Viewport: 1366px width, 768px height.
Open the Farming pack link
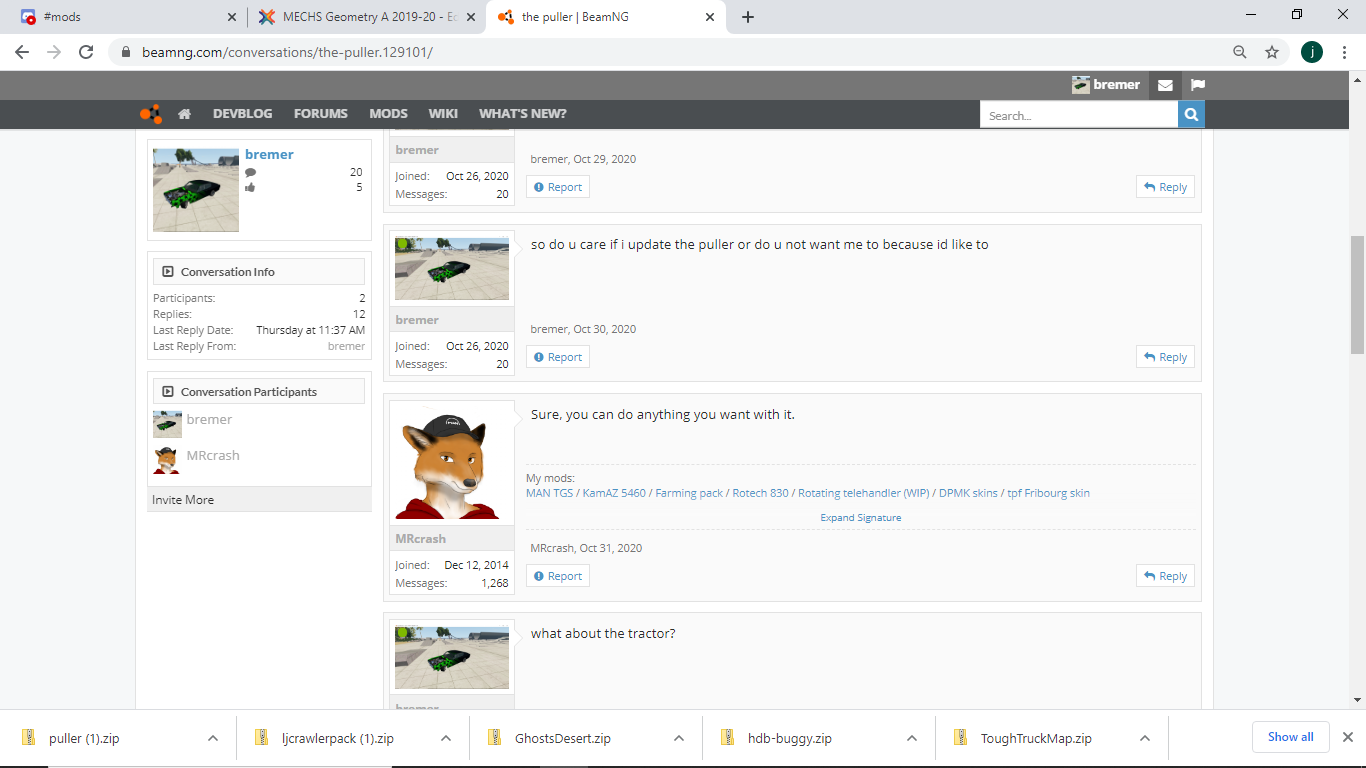click(x=689, y=493)
